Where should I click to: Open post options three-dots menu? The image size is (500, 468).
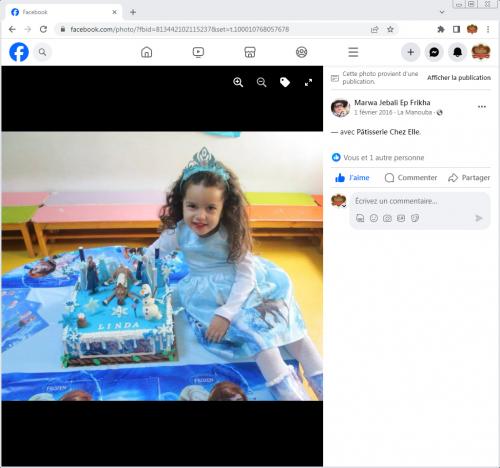click(482, 107)
